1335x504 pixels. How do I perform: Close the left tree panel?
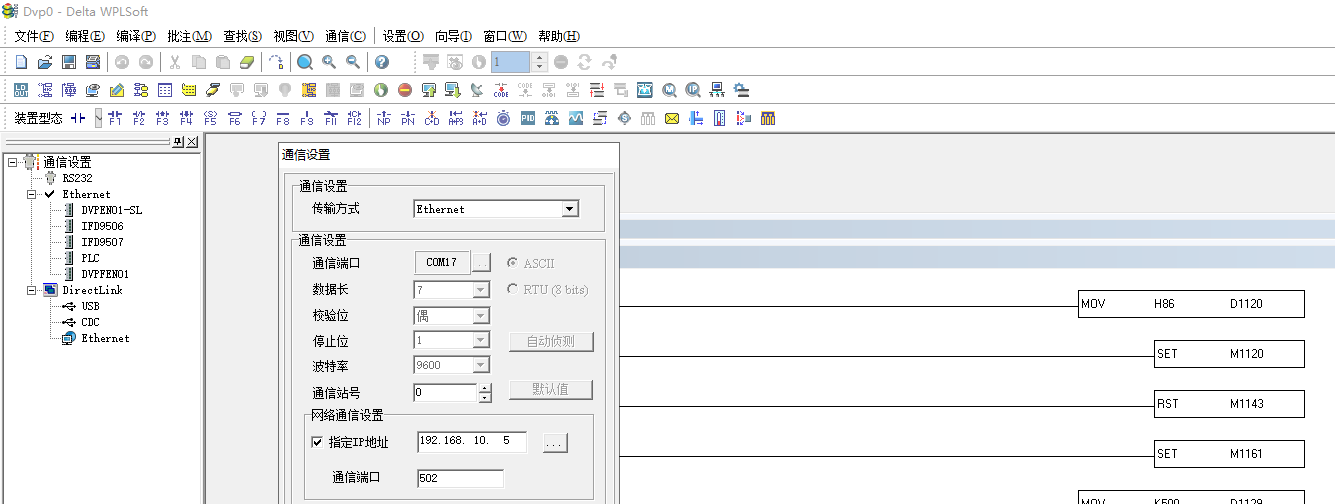[192, 142]
